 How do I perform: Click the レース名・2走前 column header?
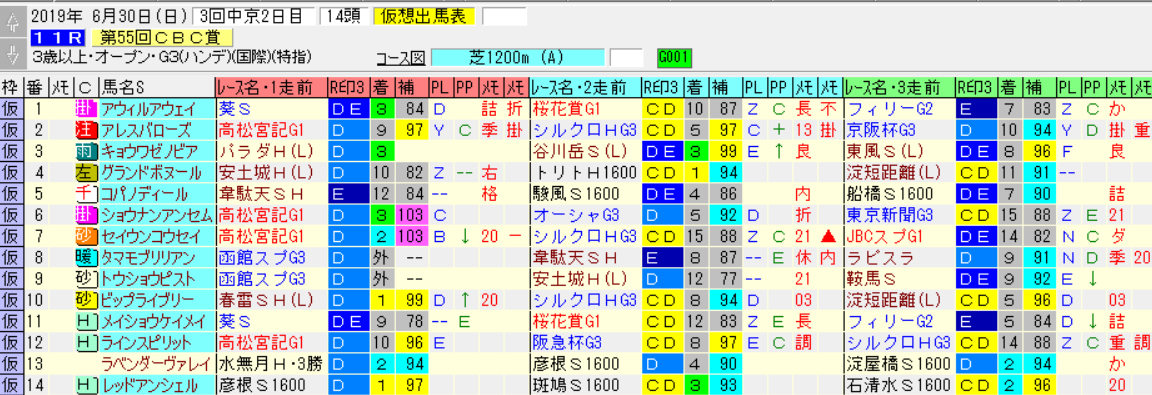point(586,88)
